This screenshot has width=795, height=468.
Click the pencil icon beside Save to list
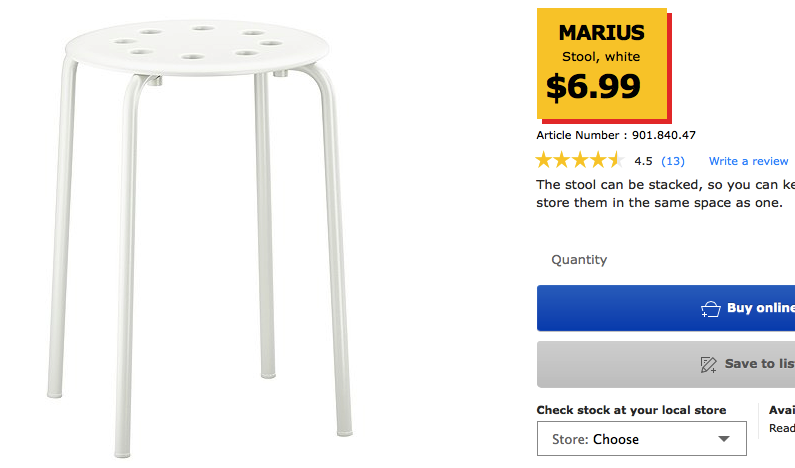pyautogui.click(x=709, y=364)
